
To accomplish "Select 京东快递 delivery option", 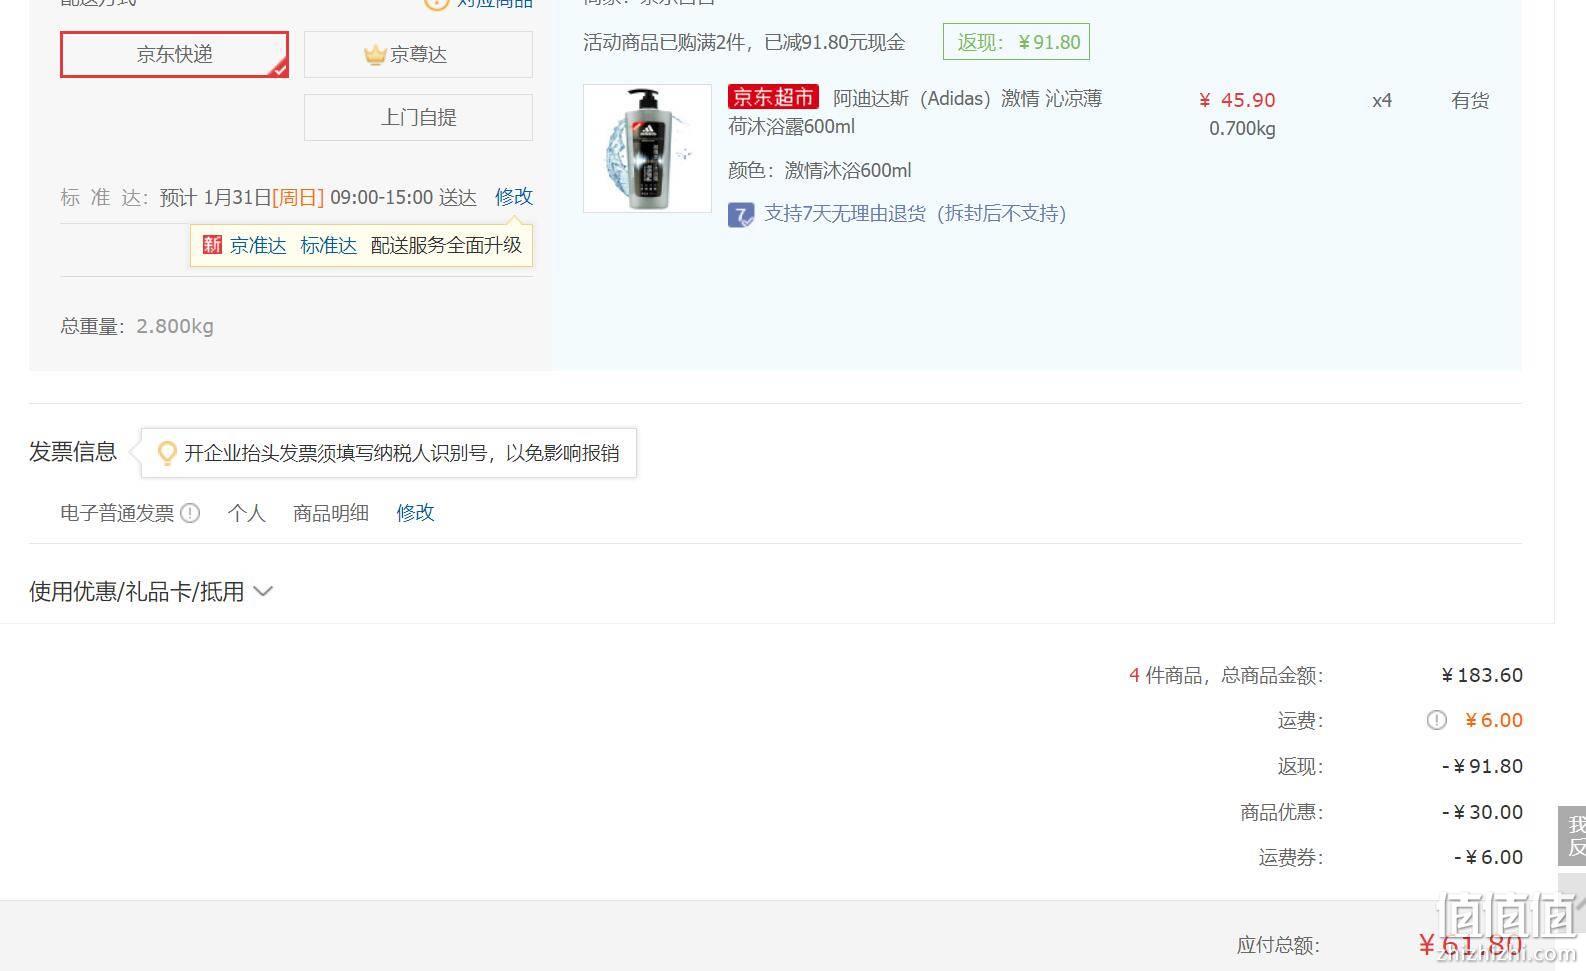I will tap(174, 54).
